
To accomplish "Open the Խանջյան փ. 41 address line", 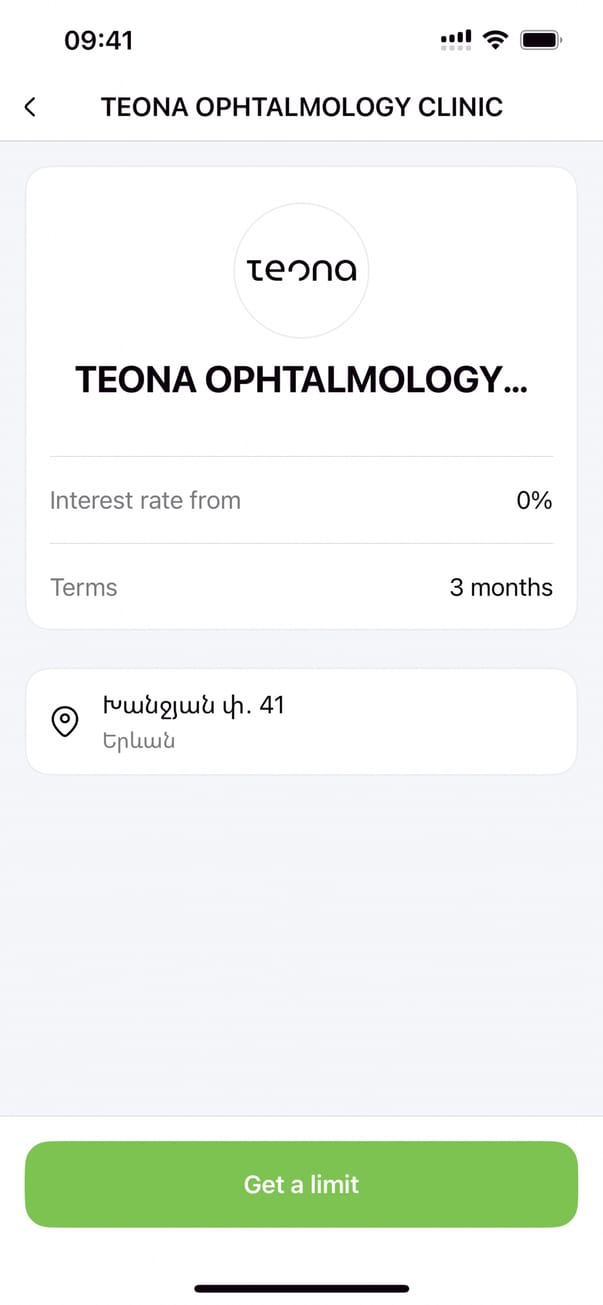I will [193, 706].
